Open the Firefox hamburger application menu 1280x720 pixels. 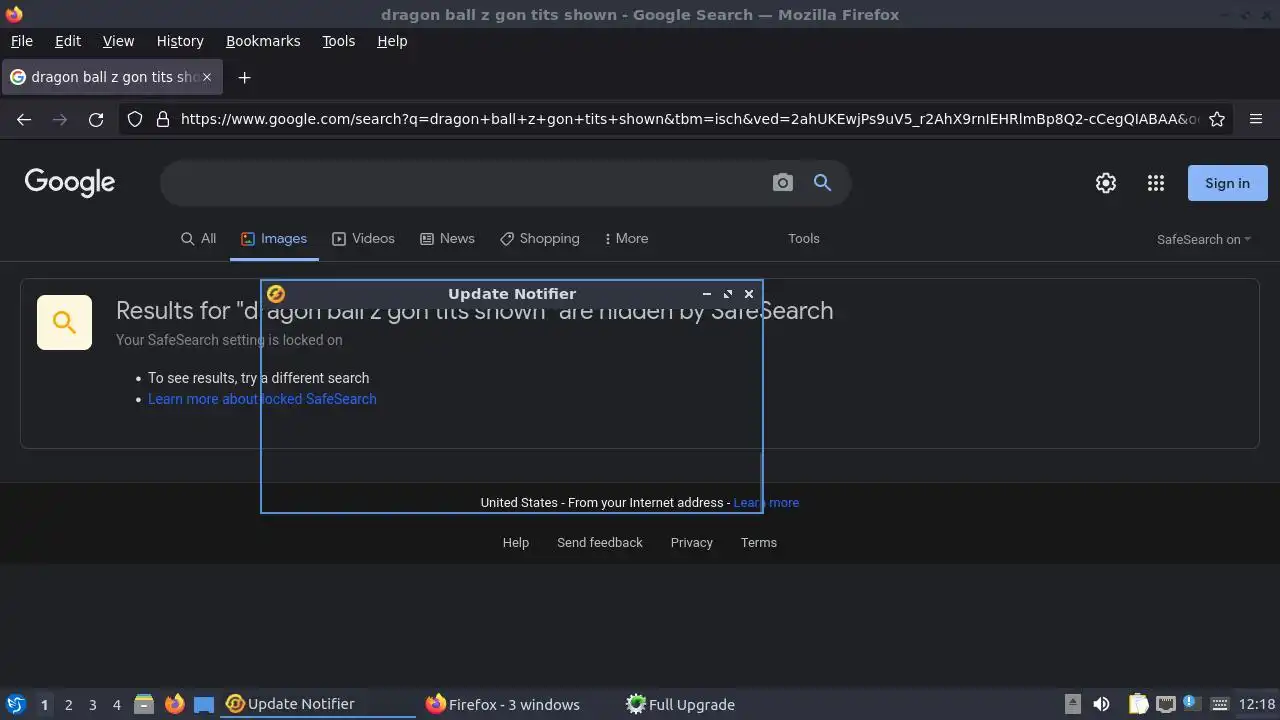coord(1256,119)
